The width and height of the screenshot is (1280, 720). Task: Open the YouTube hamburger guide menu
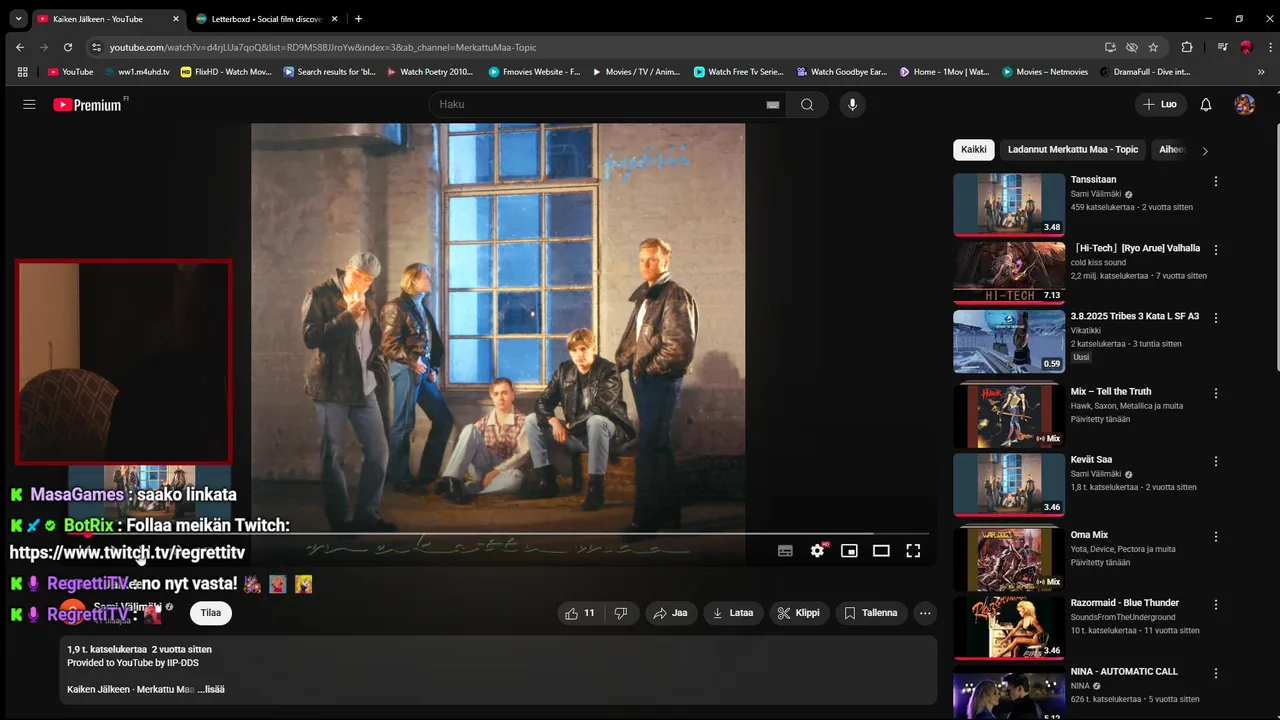[x=29, y=105]
